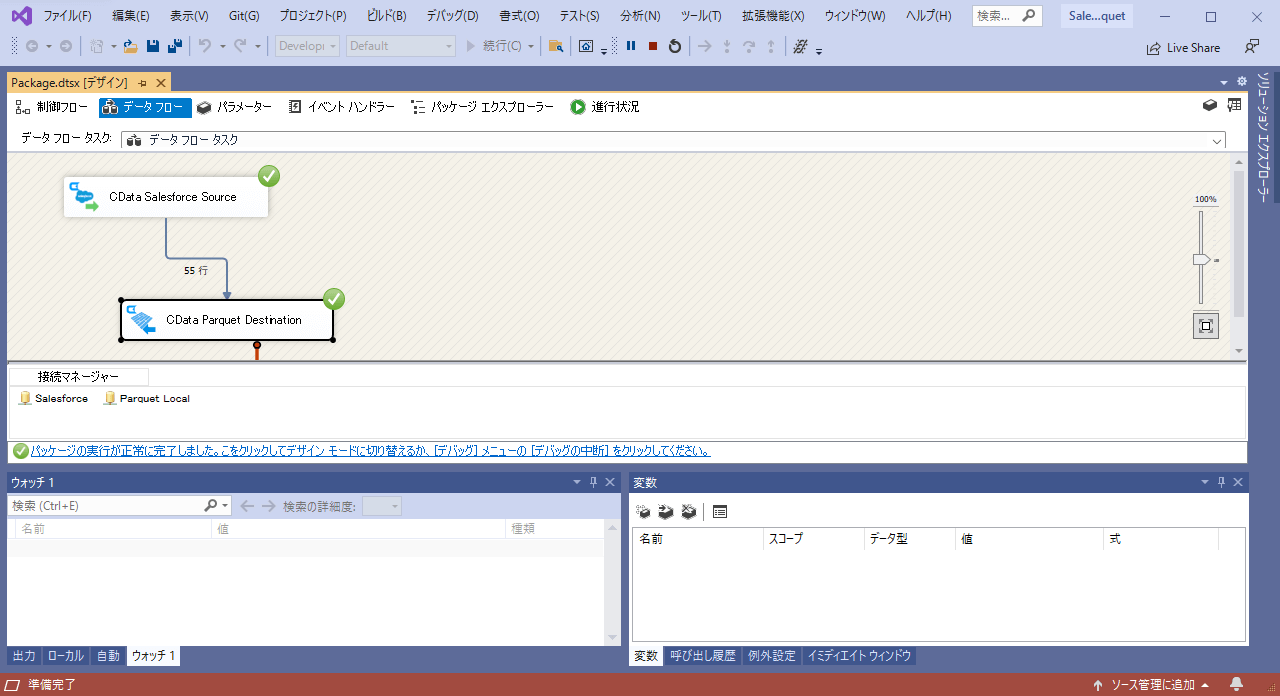
Task: Switch to the パッケージ エクスプローラー tab
Action: 482,107
